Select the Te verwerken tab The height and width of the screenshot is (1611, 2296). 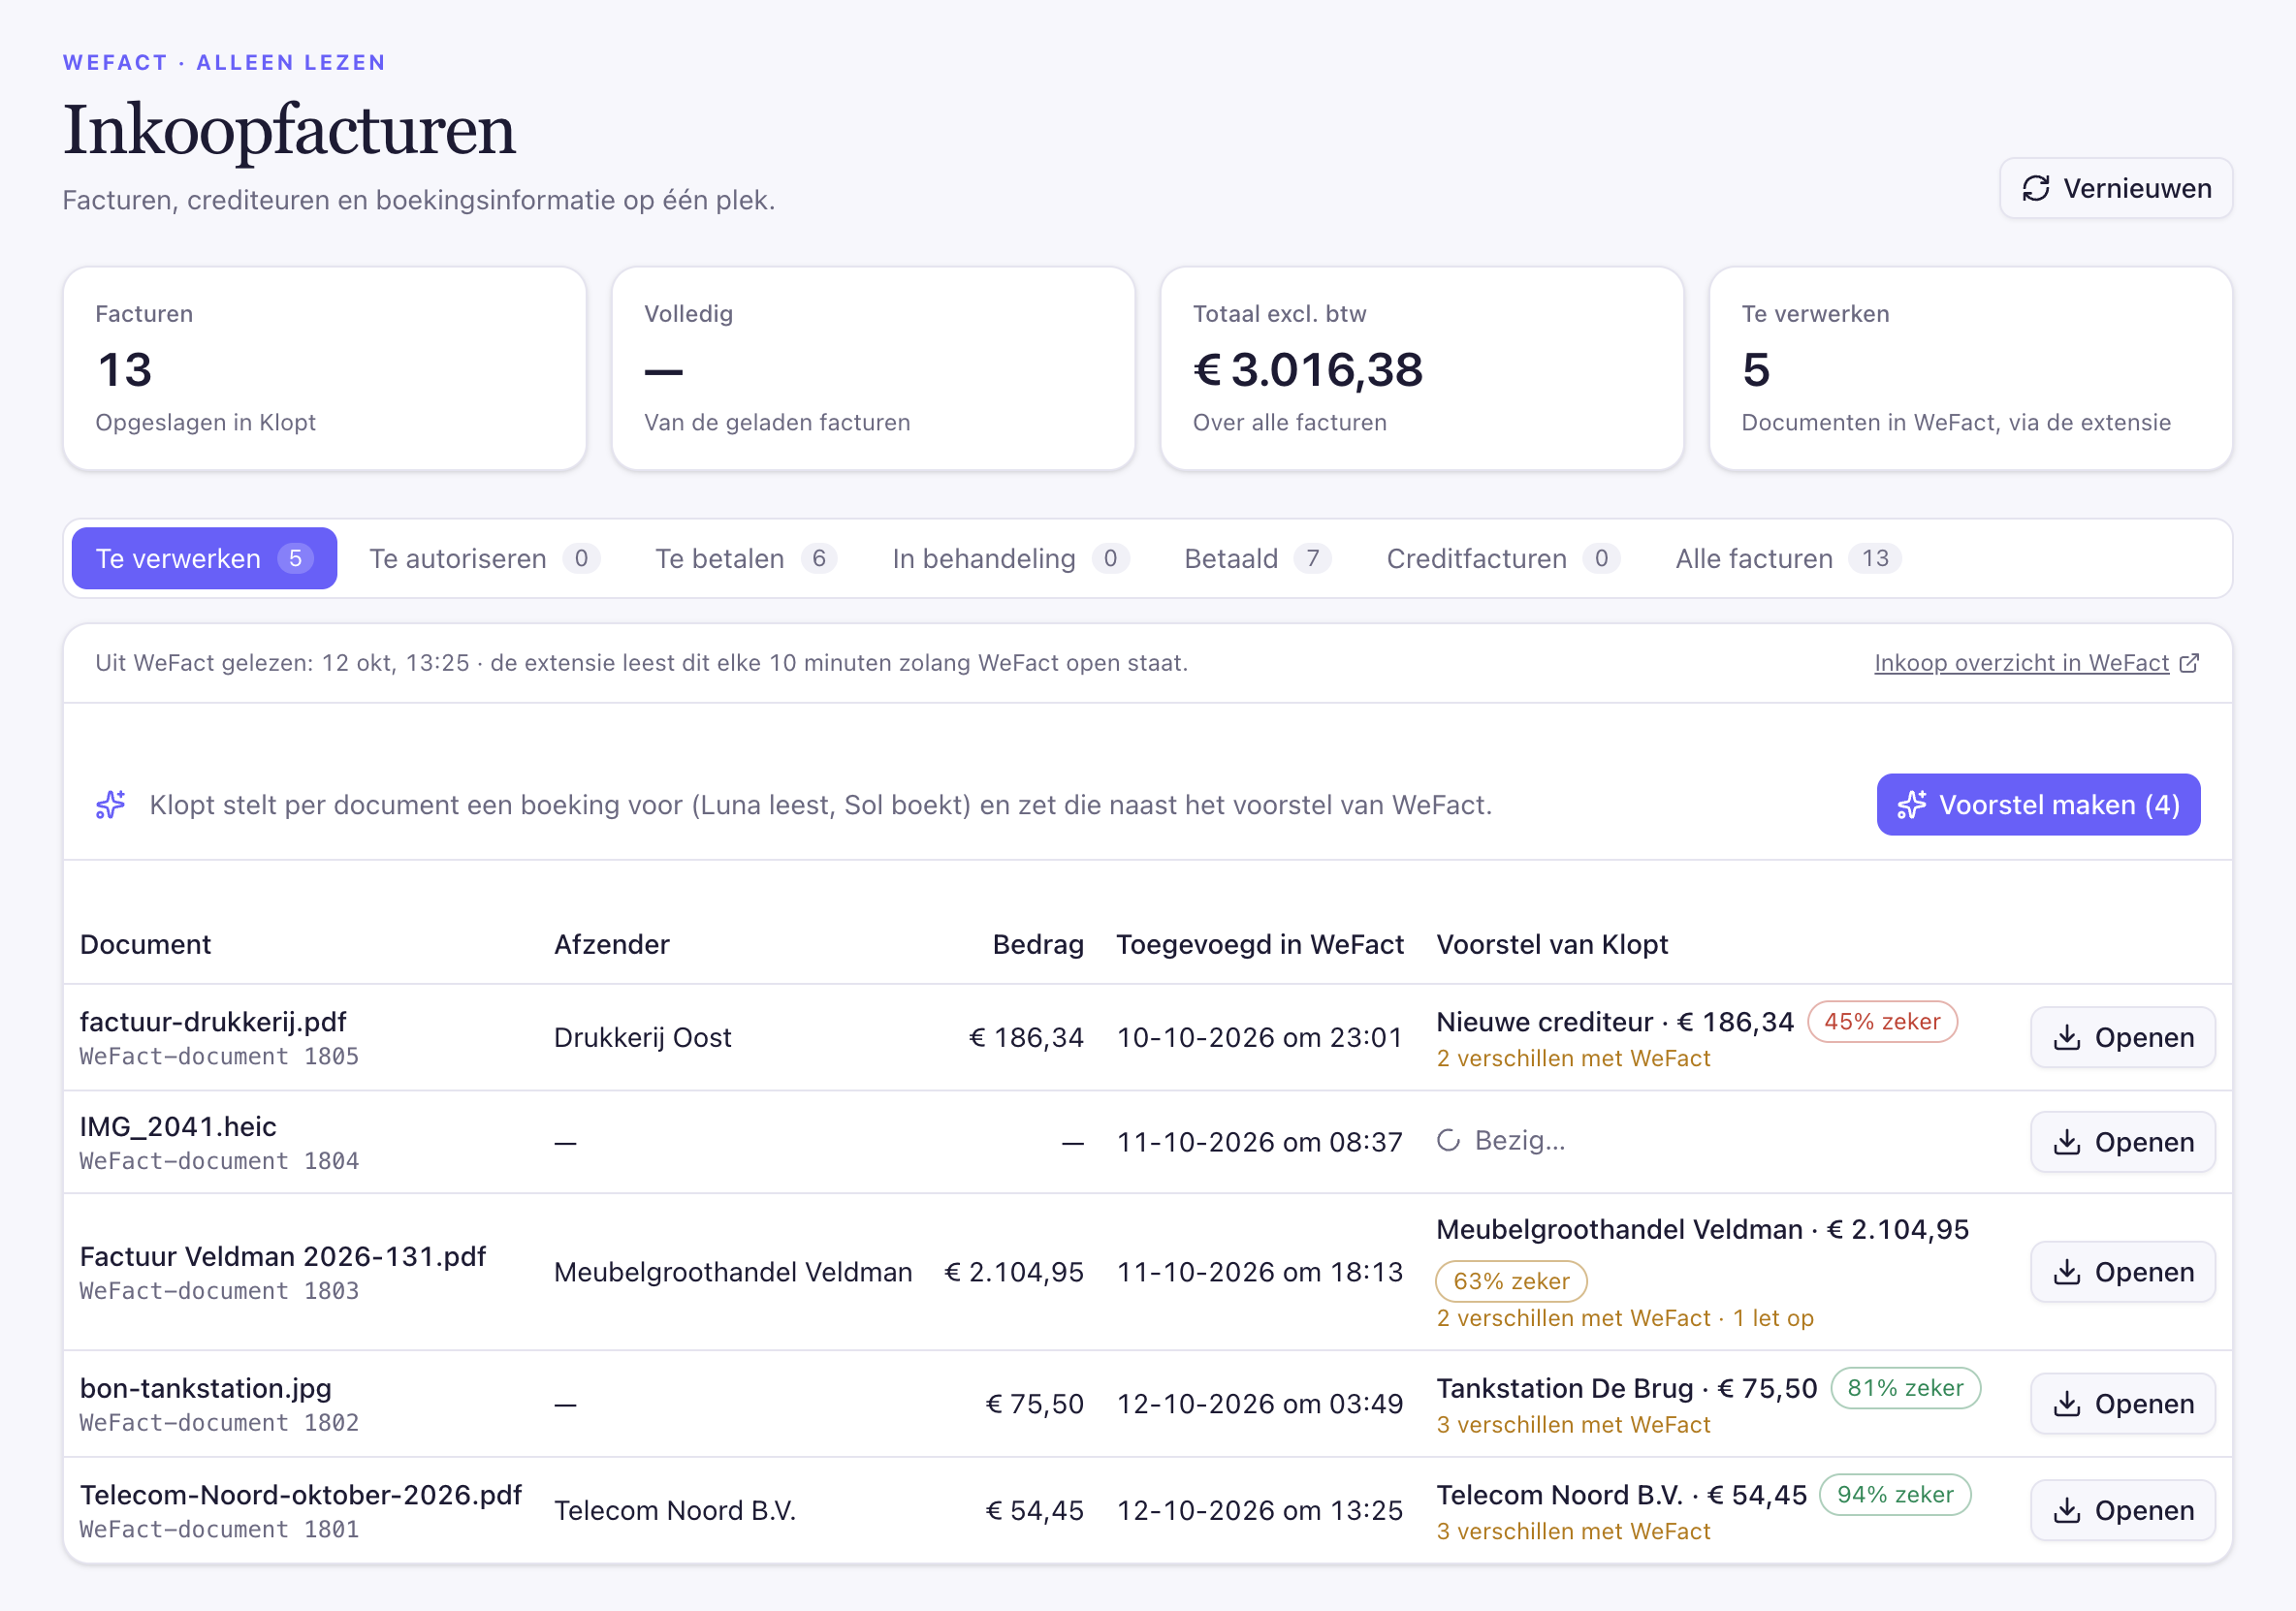tap(204, 558)
